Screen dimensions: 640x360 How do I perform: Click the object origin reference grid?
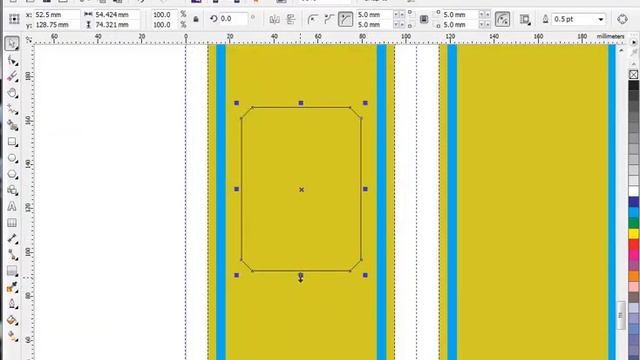point(14,19)
